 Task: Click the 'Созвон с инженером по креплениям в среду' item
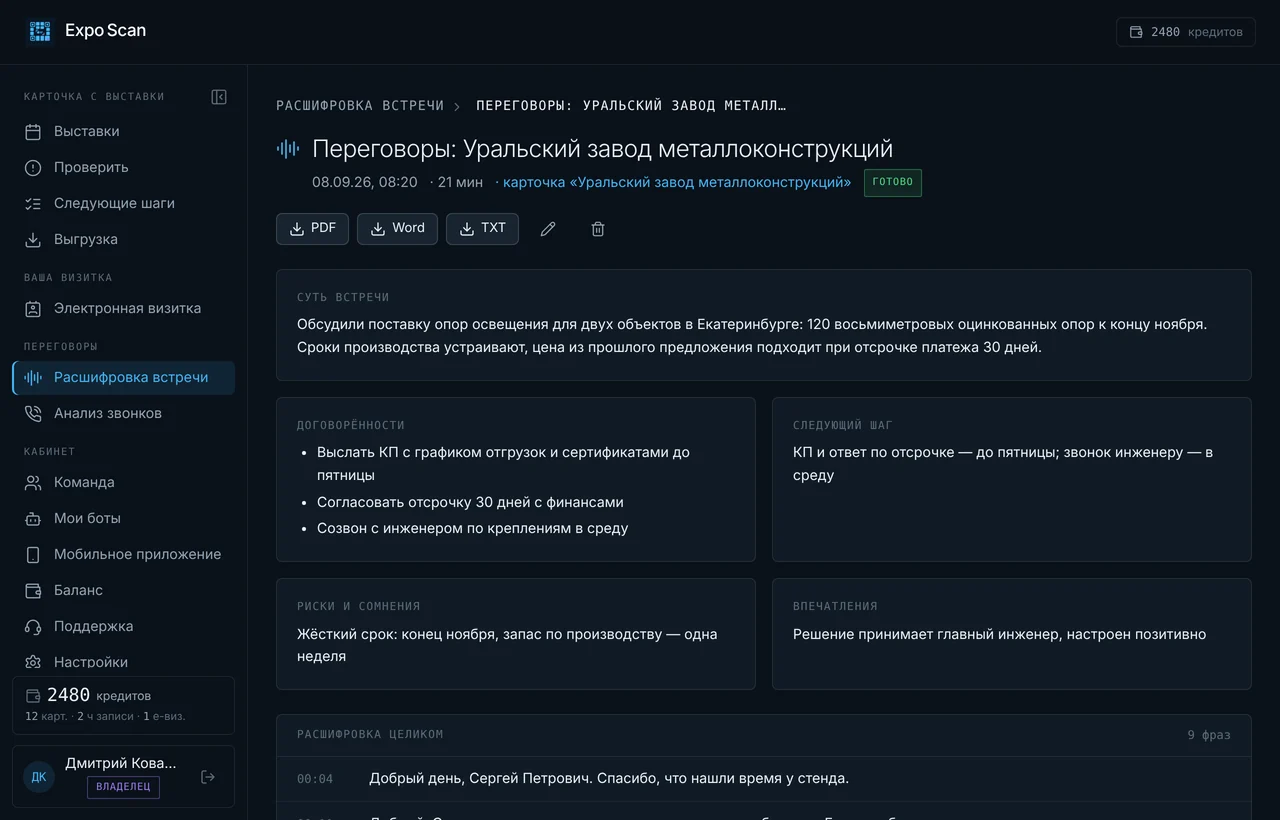pyautogui.click(x=473, y=528)
